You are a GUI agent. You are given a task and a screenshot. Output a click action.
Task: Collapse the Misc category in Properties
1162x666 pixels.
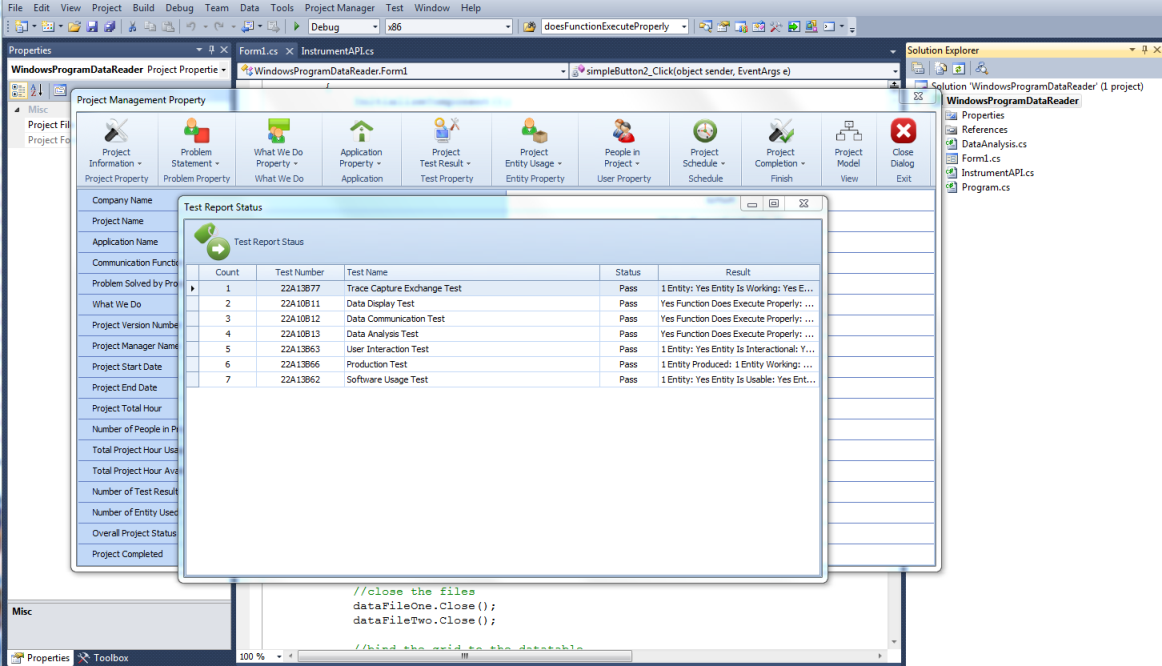click(x=18, y=110)
